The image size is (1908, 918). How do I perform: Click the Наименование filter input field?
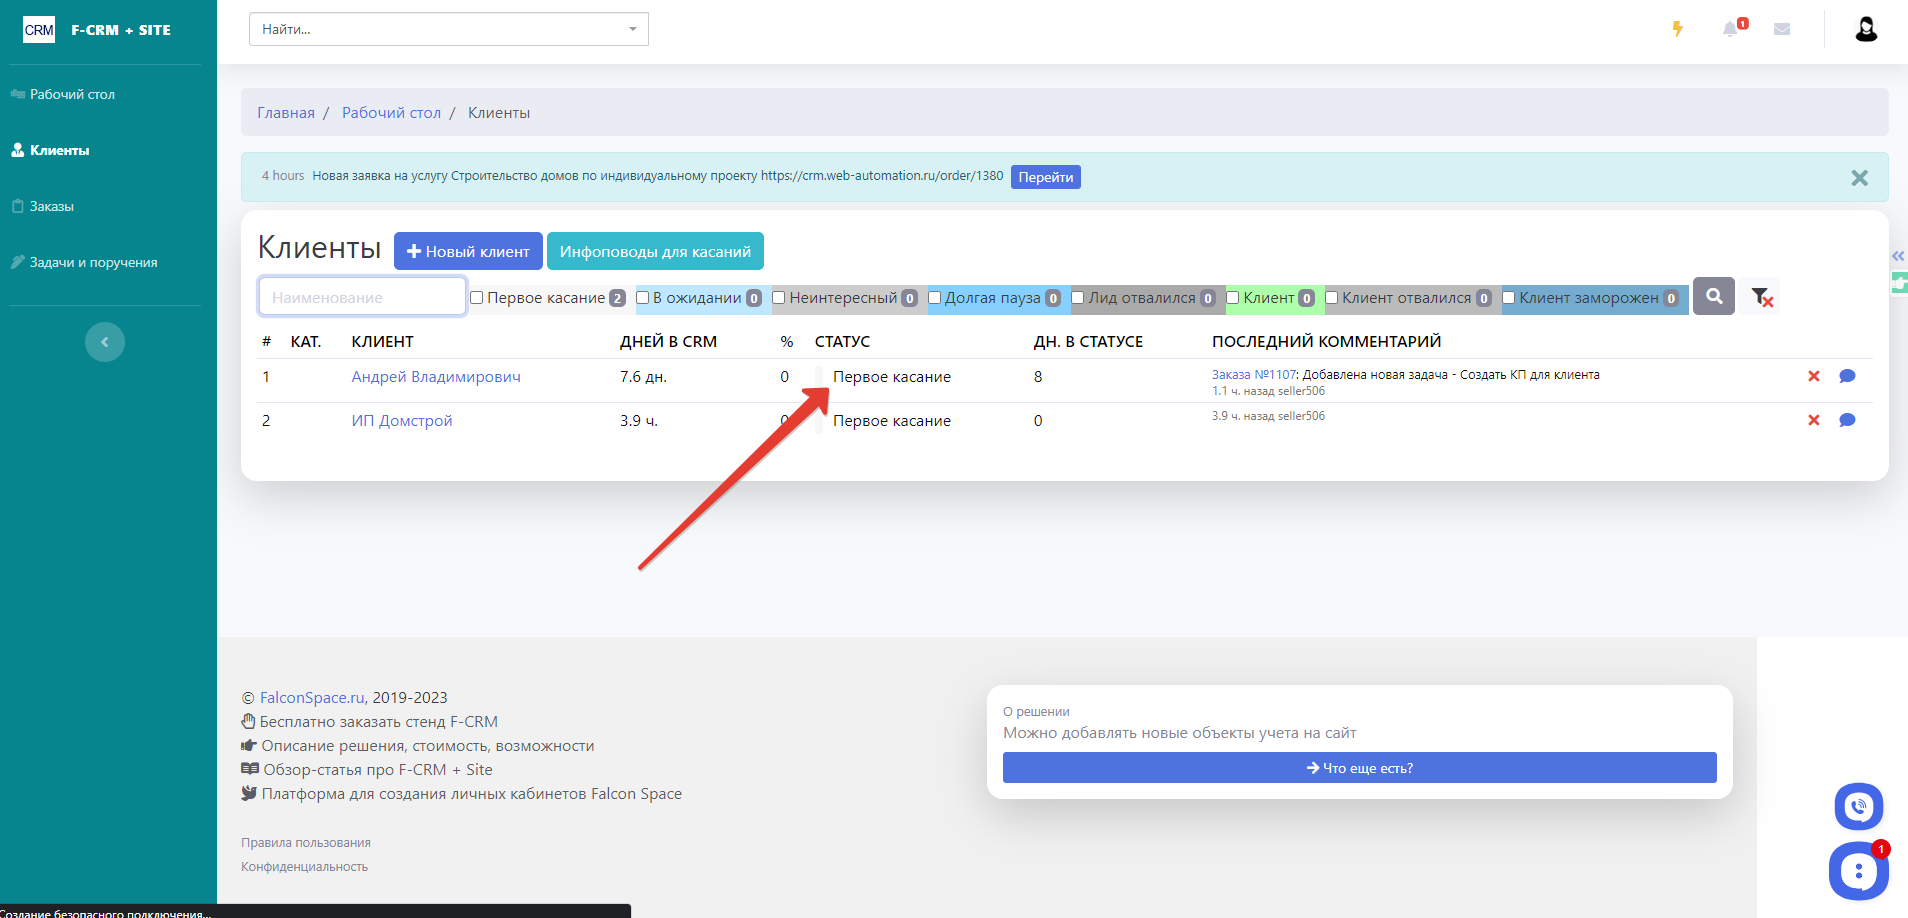pos(362,297)
